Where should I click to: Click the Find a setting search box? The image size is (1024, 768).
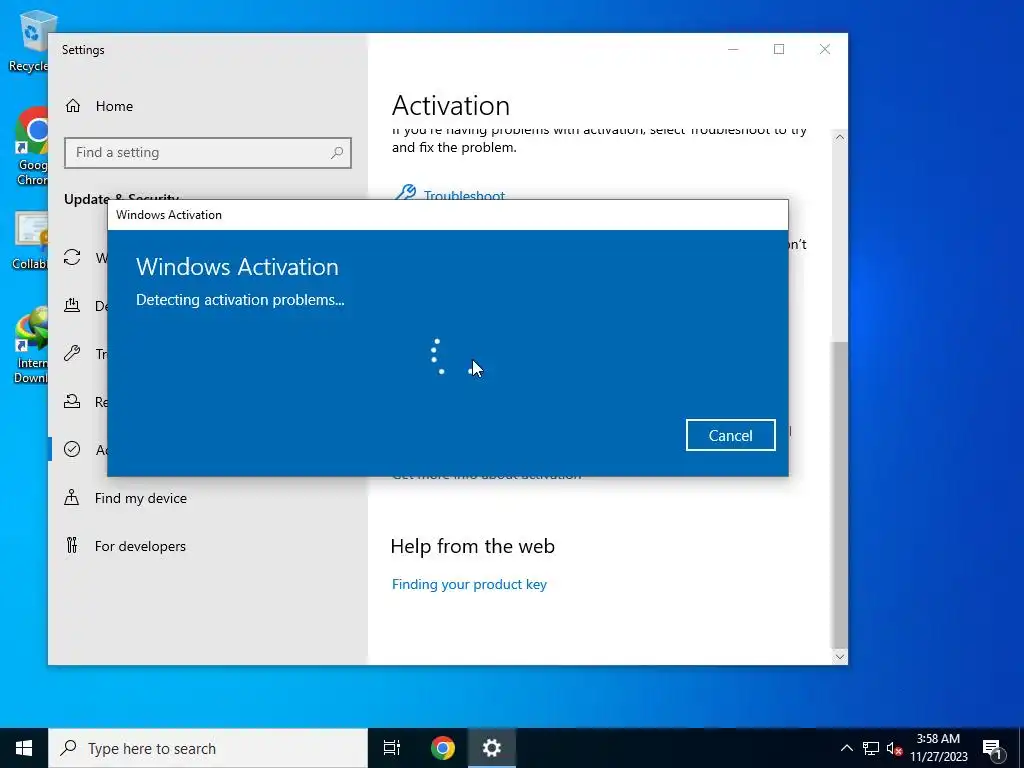tap(208, 153)
